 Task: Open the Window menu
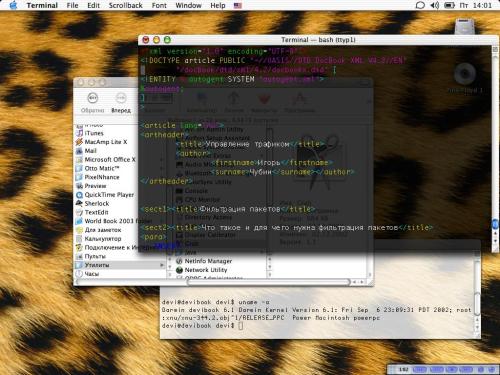pyautogui.click(x=188, y=5)
